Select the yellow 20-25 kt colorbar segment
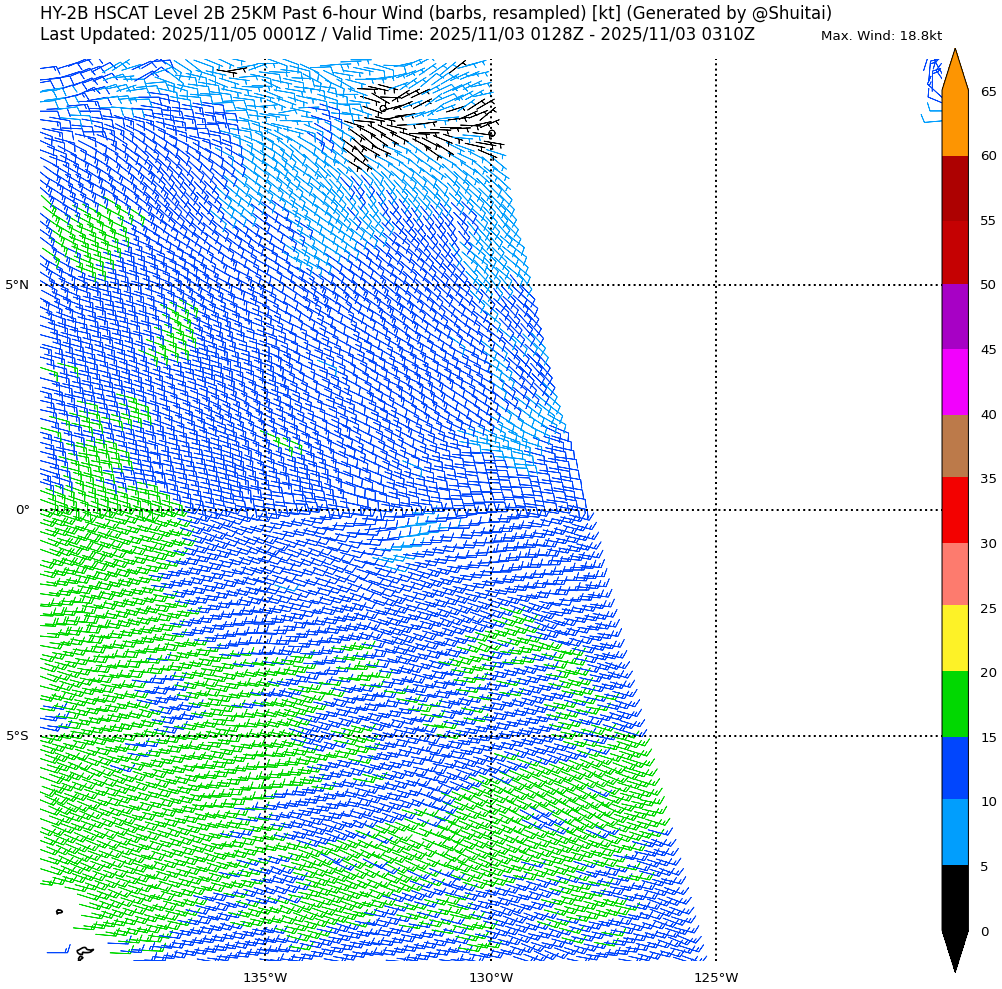 954,638
